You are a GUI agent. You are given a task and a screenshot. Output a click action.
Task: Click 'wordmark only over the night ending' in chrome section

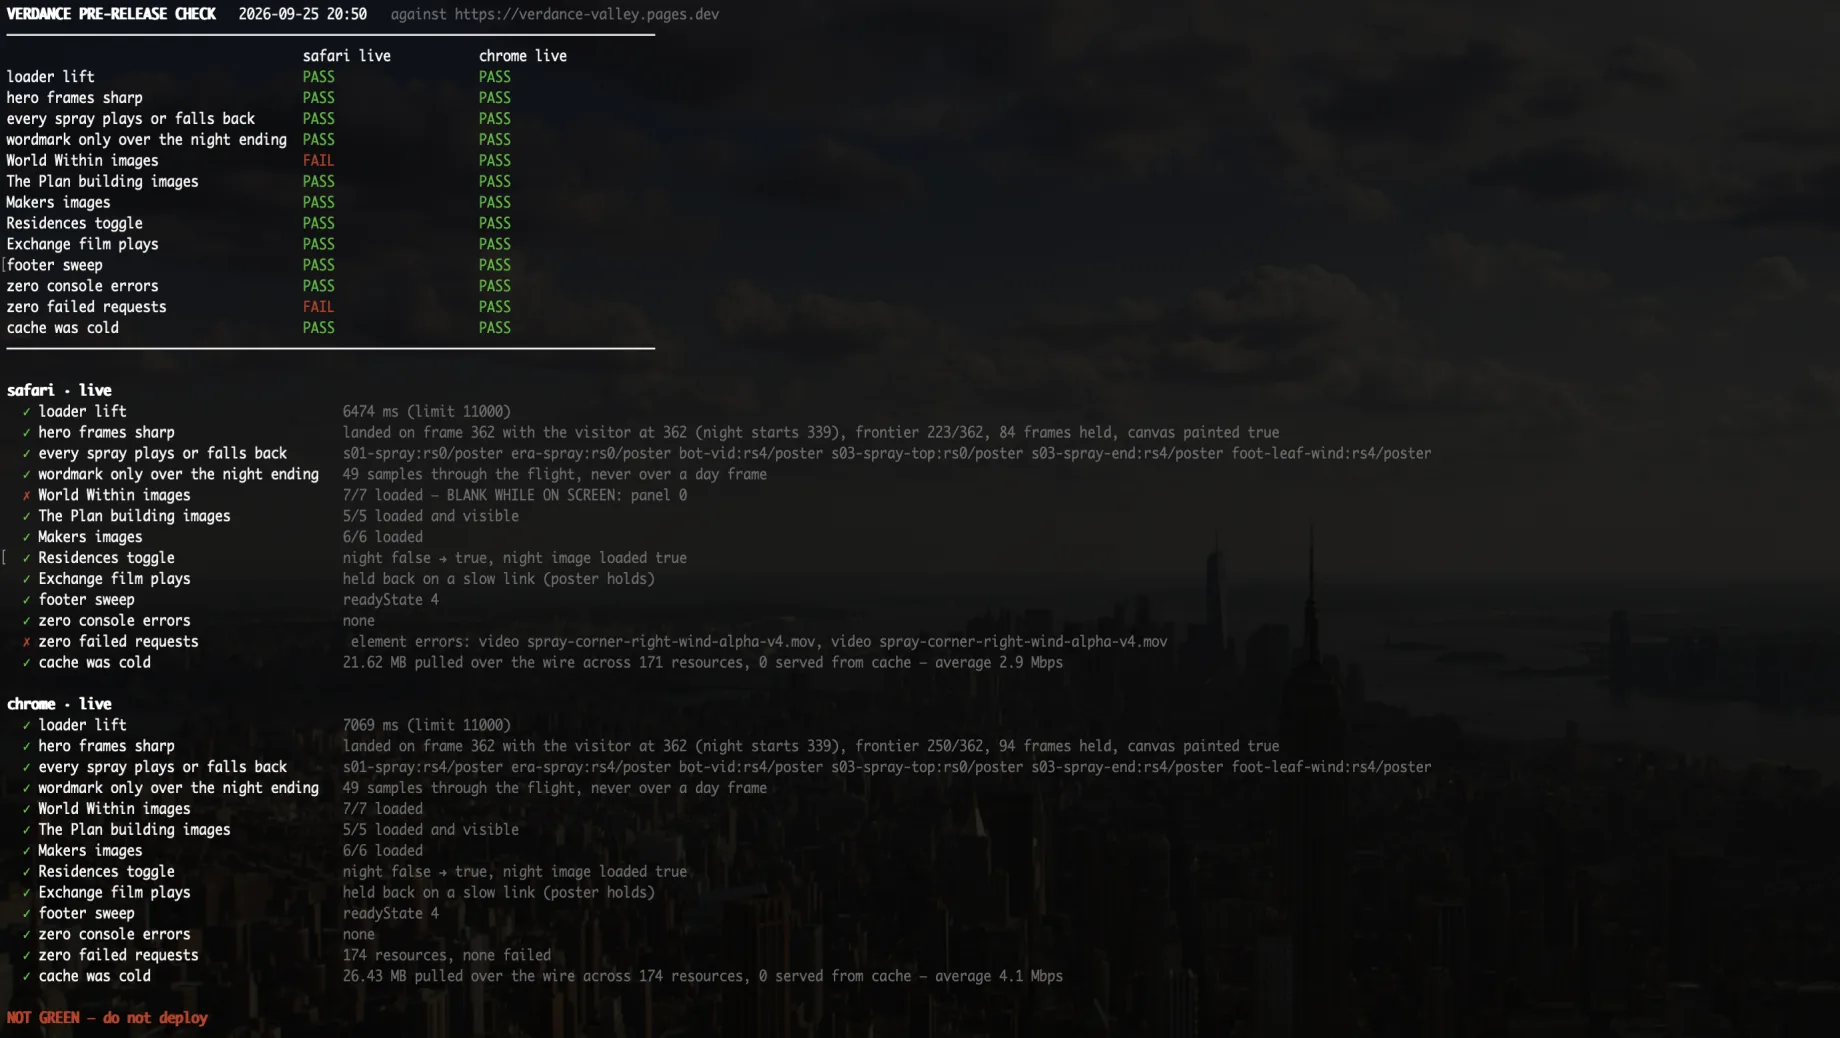pyautogui.click(x=178, y=788)
